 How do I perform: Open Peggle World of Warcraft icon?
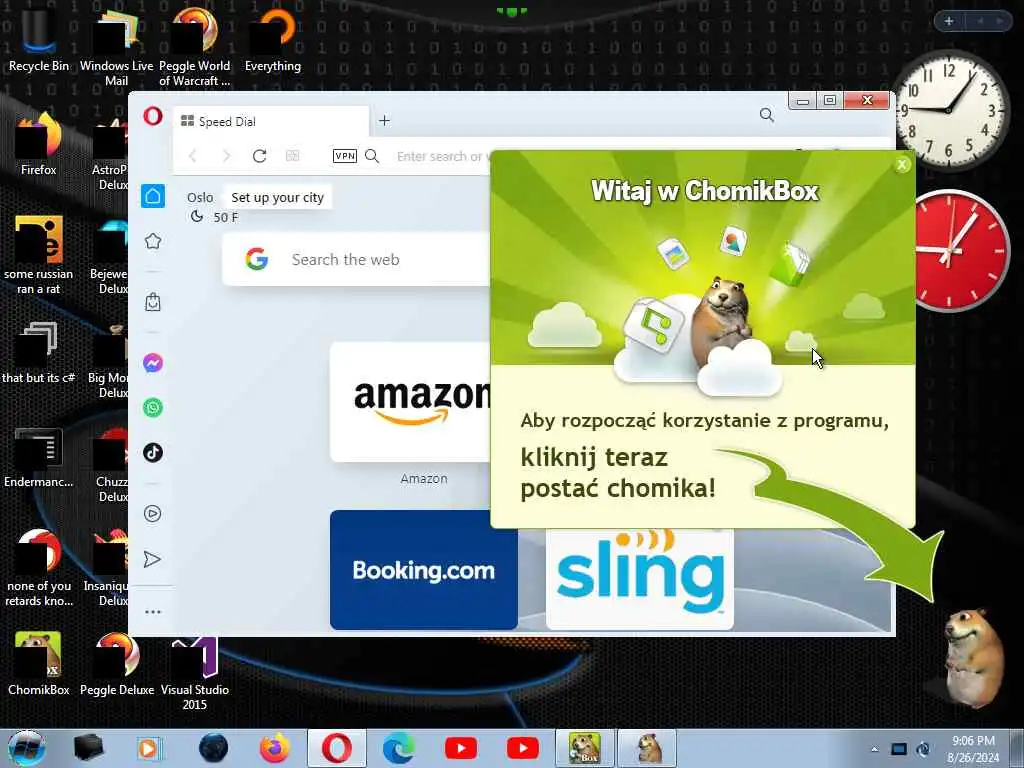pyautogui.click(x=195, y=46)
